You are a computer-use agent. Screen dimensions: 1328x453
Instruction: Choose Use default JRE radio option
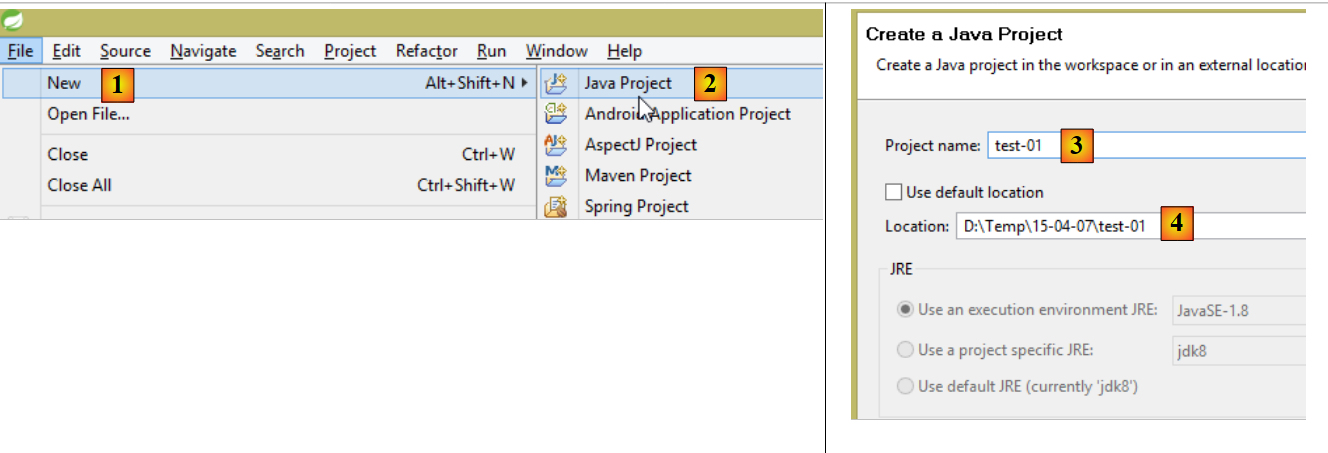click(x=905, y=386)
